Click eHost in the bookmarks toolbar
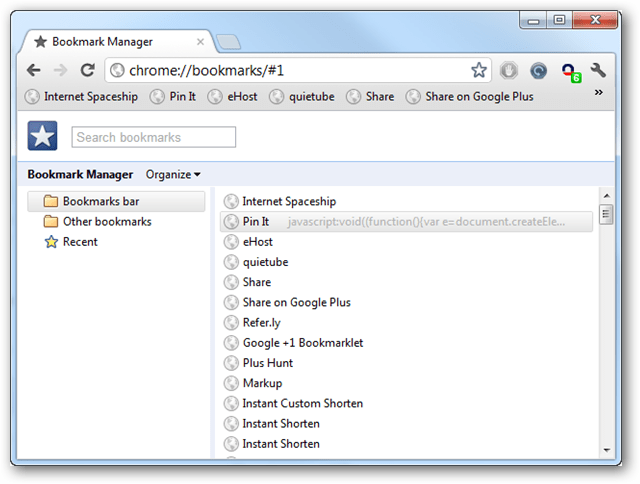This screenshot has height=484, width=640. click(232, 97)
